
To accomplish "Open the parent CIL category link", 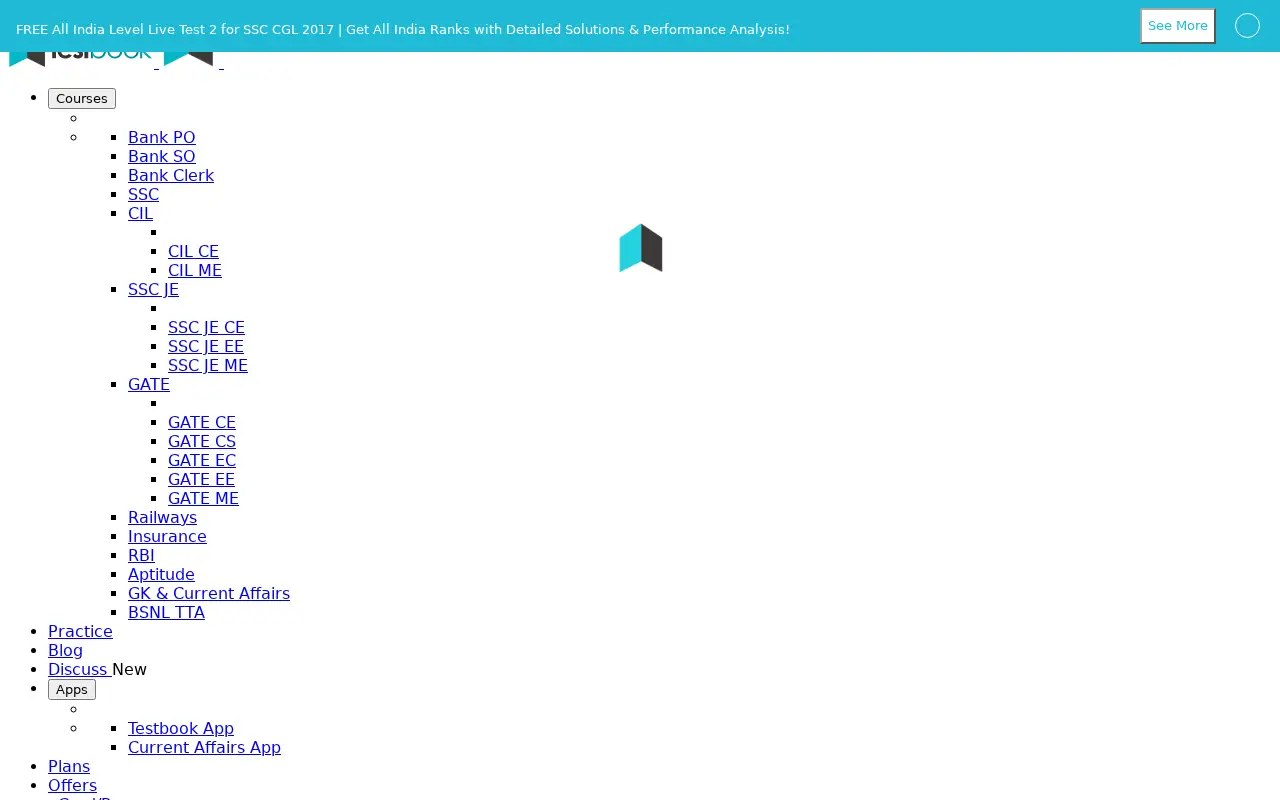I will [x=140, y=213].
